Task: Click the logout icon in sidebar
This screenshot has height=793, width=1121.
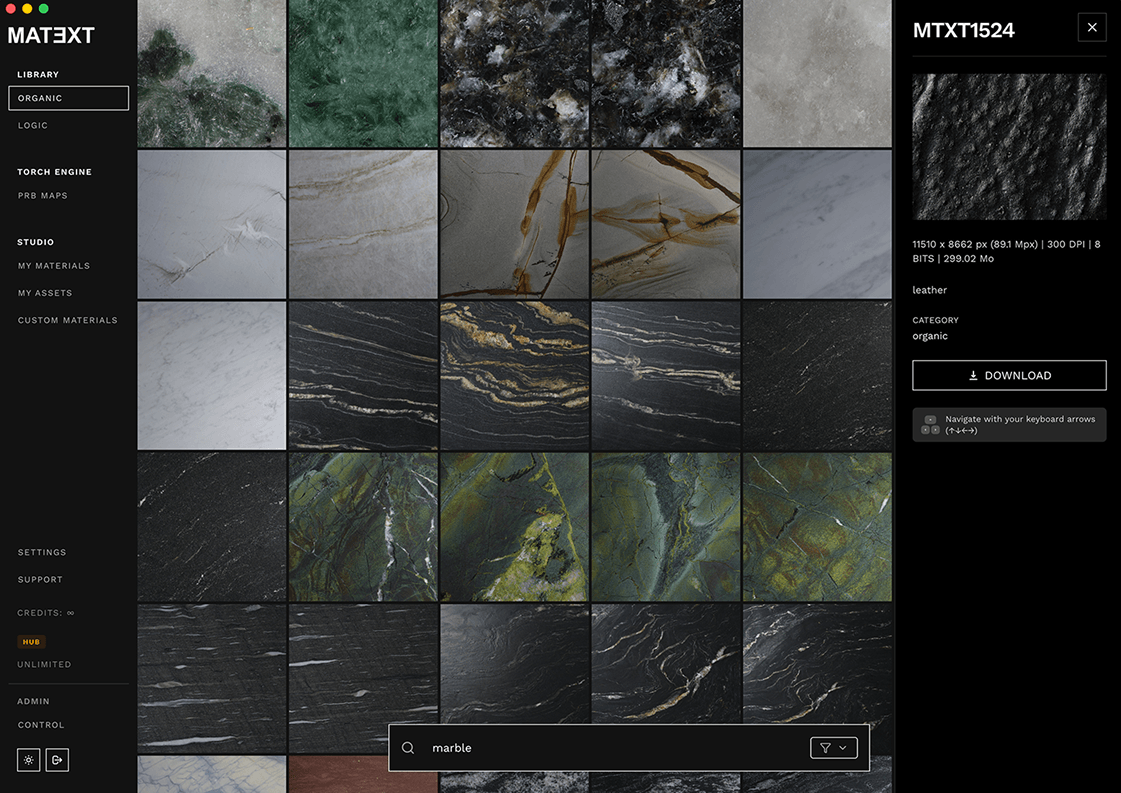Action: click(57, 759)
